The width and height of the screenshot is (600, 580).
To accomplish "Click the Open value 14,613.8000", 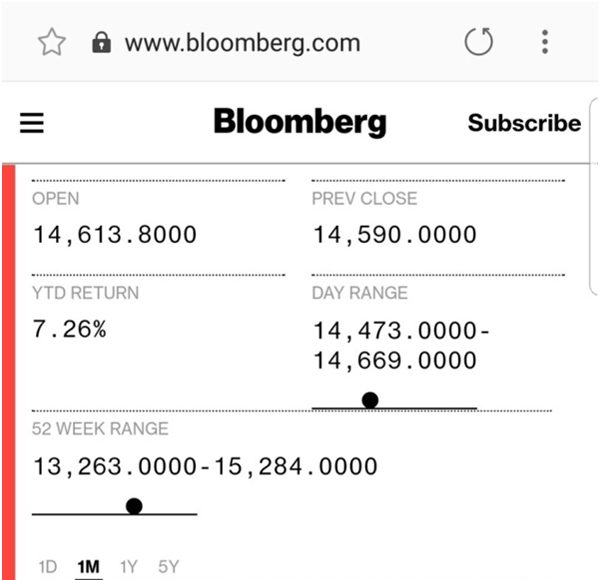I will pyautogui.click(x=115, y=235).
